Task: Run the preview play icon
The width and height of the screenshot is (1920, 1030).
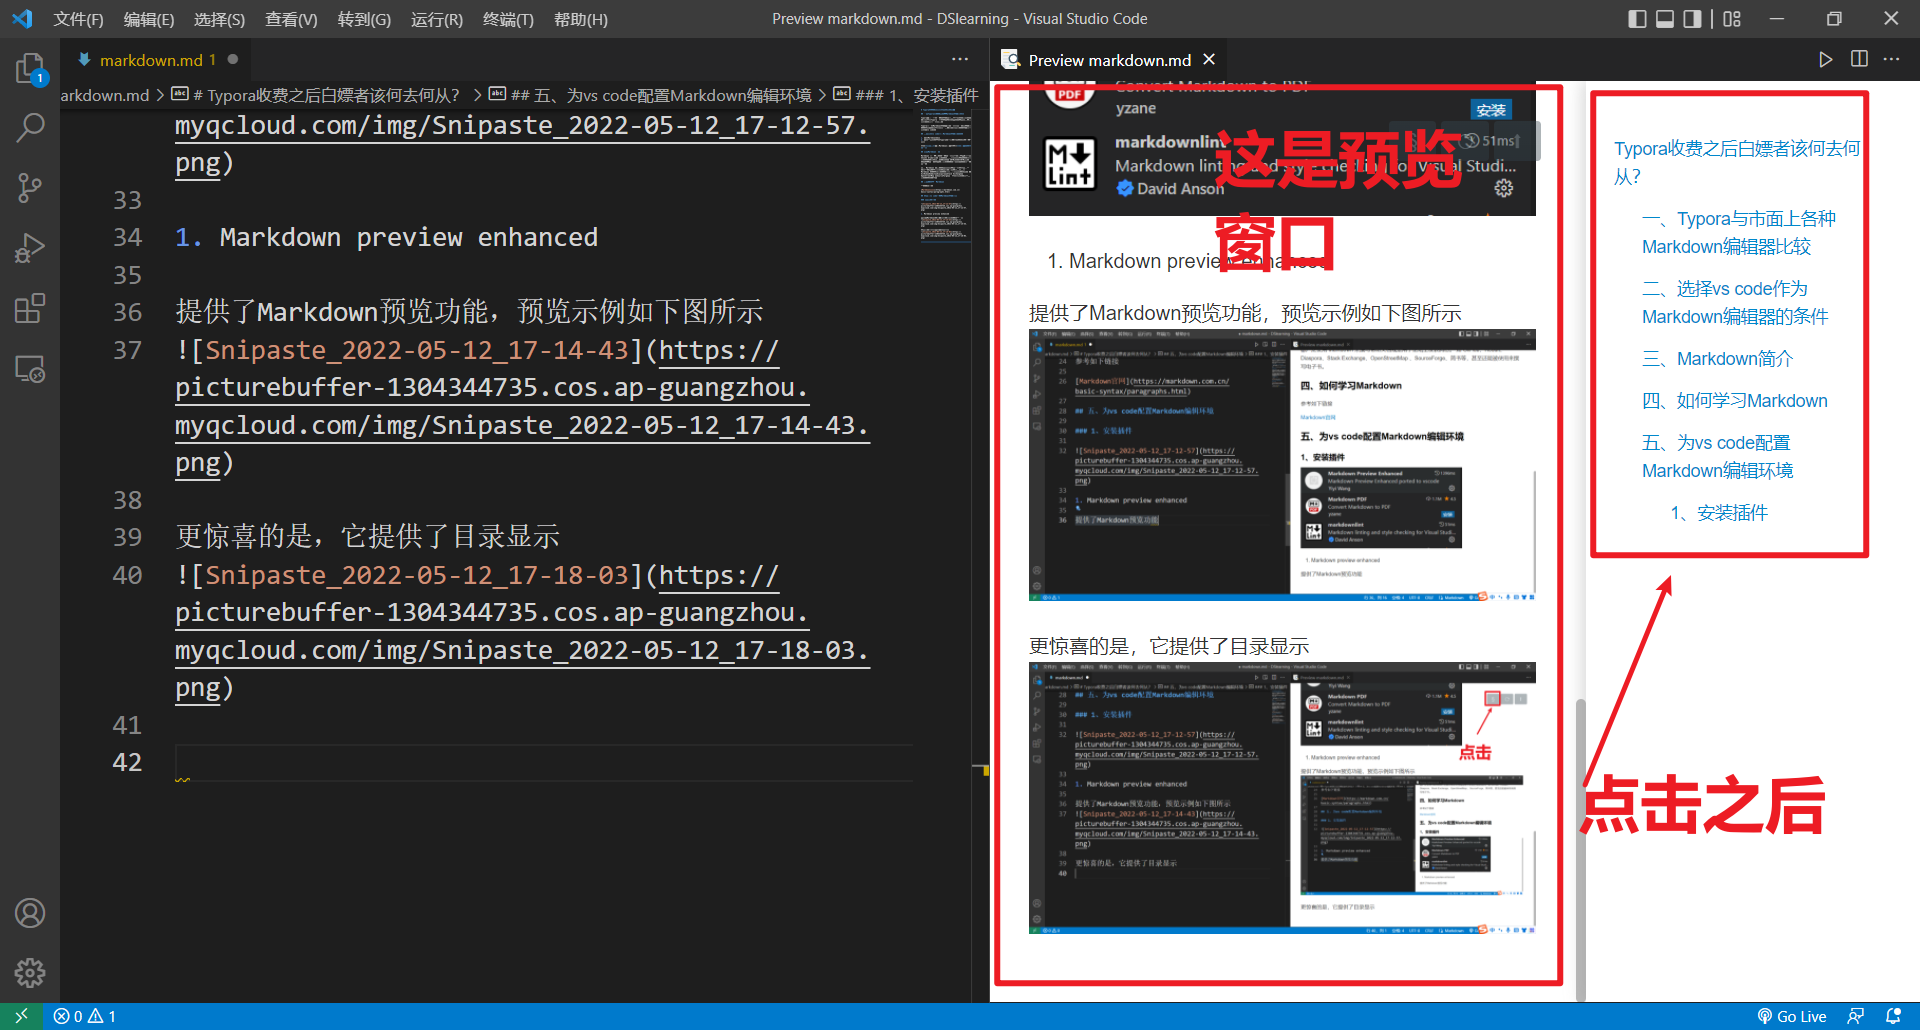Action: pyautogui.click(x=1825, y=59)
